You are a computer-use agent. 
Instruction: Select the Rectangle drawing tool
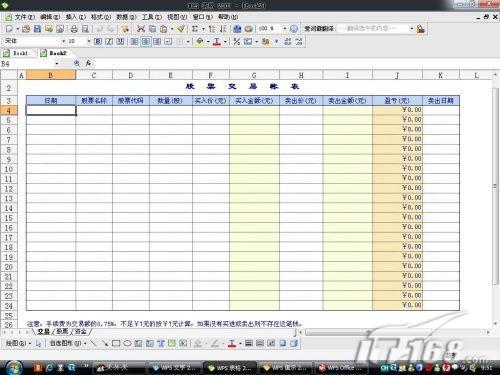(x=116, y=343)
